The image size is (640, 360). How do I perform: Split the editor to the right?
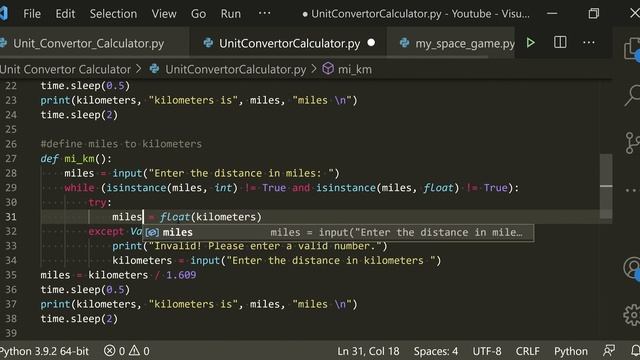click(x=560, y=42)
